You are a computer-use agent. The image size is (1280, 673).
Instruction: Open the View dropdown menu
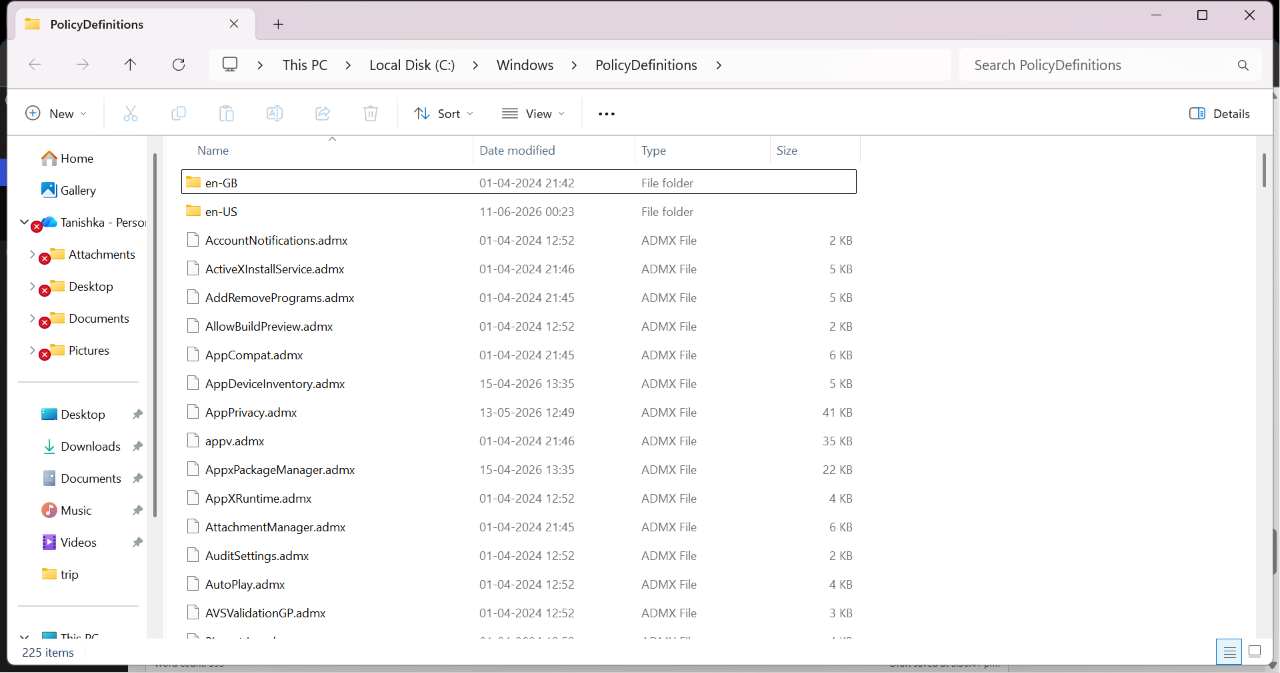click(533, 114)
